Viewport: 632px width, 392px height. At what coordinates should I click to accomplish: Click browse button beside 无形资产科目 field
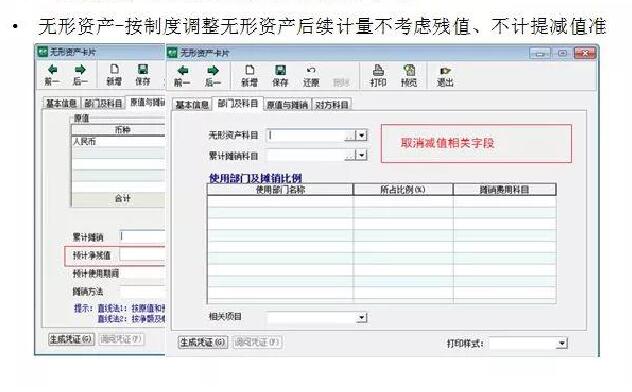(351, 135)
